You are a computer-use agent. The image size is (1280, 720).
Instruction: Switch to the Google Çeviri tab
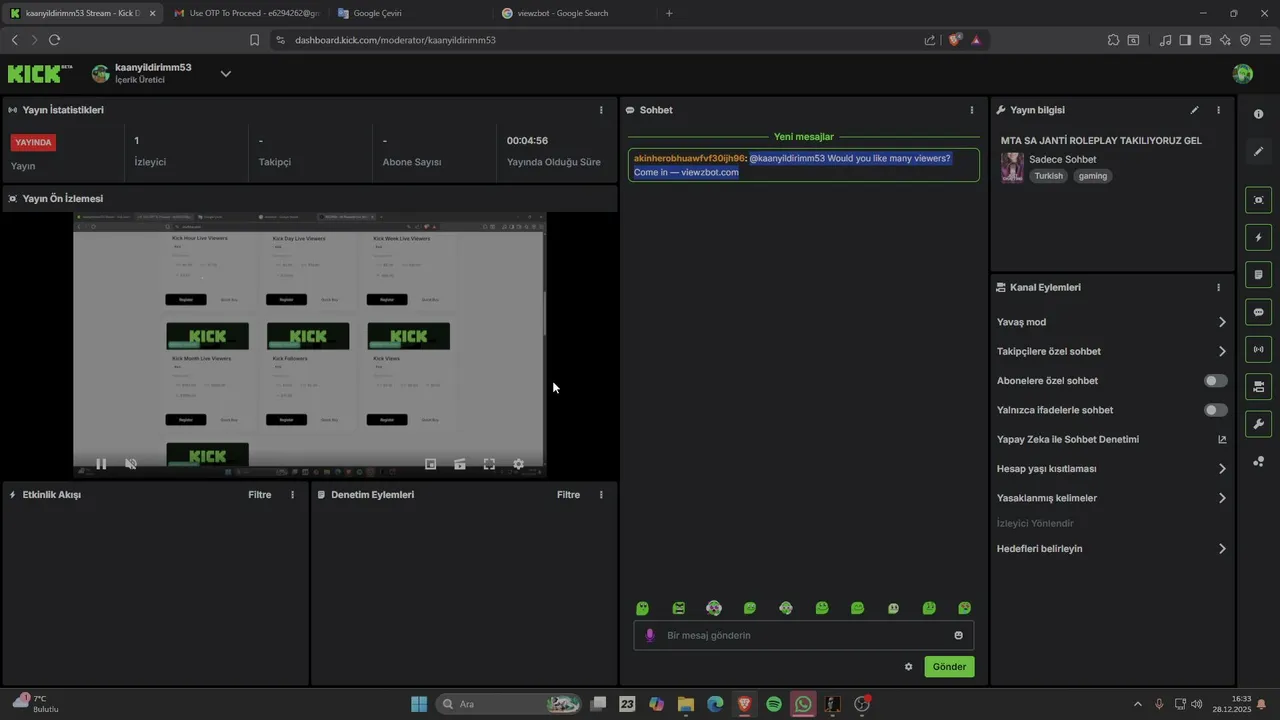pyautogui.click(x=410, y=13)
